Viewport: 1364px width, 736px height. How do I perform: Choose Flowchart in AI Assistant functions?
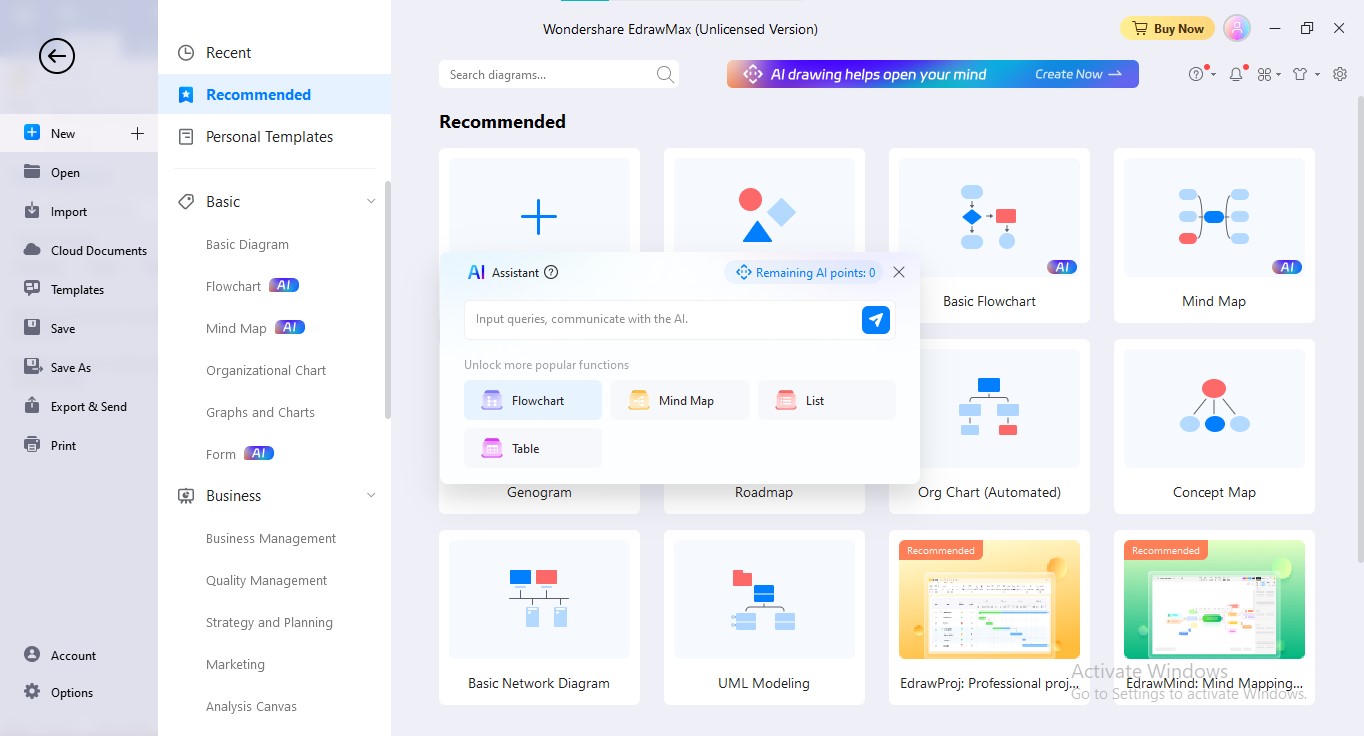[533, 400]
